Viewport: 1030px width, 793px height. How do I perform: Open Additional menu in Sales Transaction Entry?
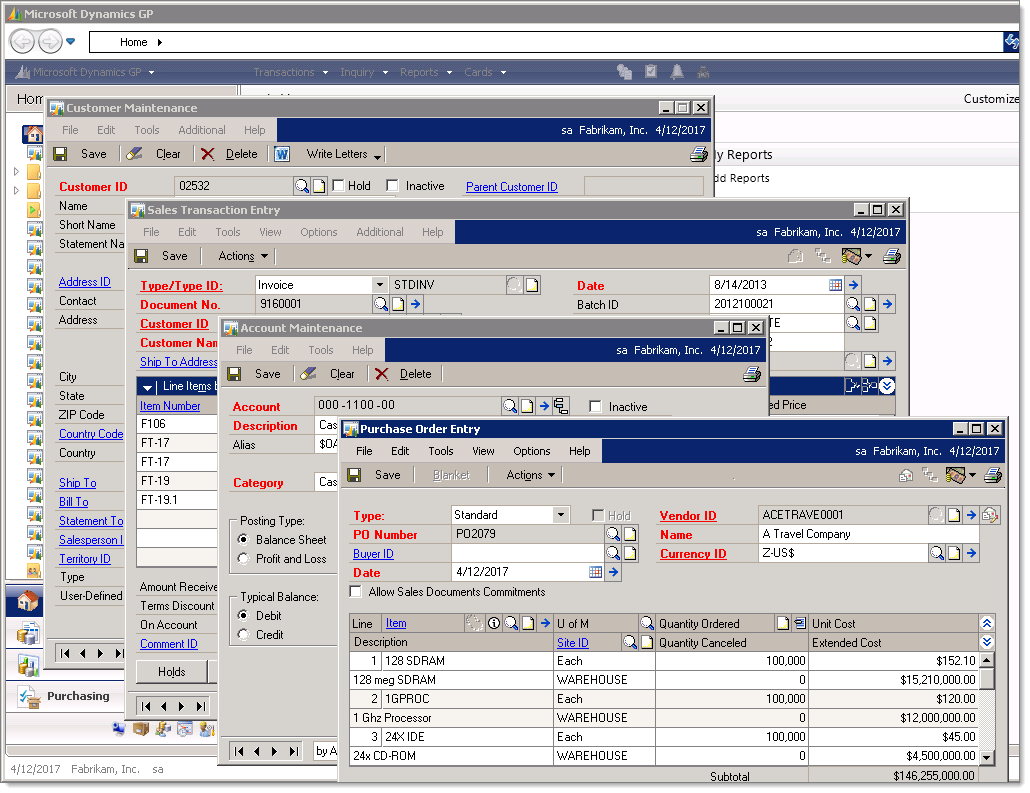380,231
